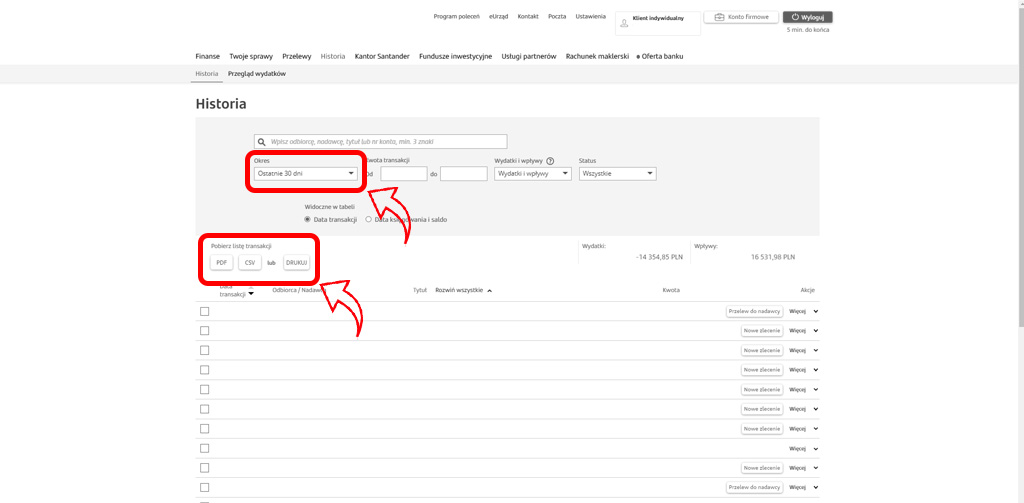Click Przelew do nadawcy in the first row

click(x=754, y=312)
